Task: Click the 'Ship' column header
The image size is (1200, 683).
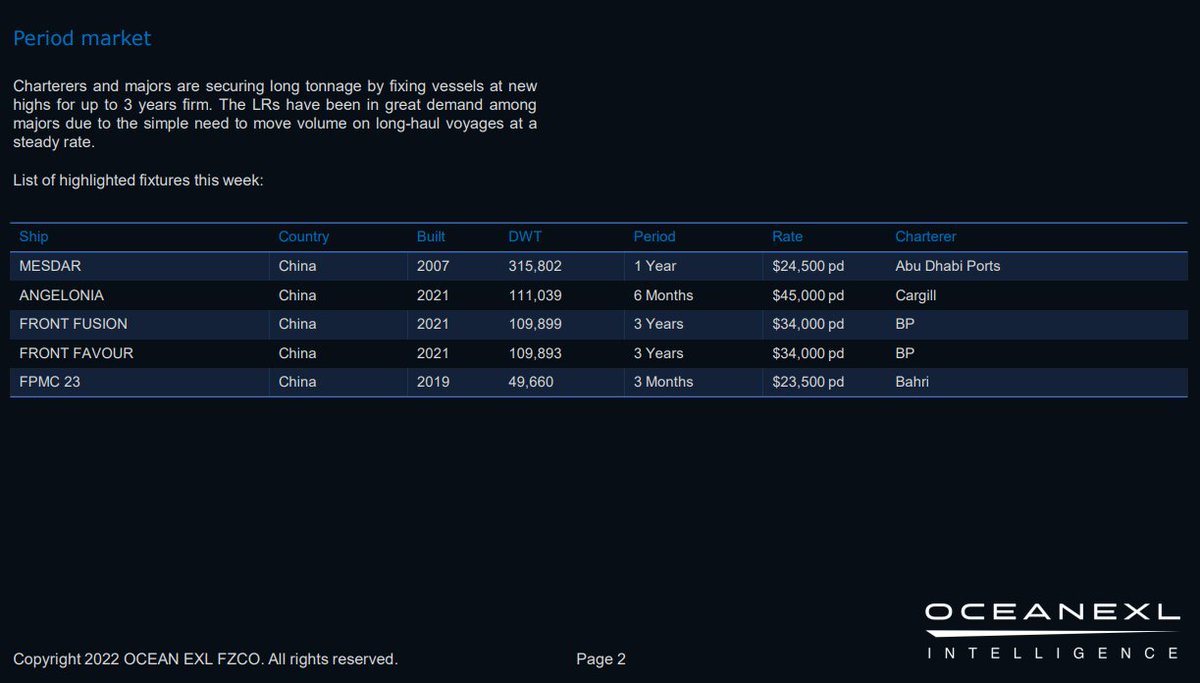Action: click(x=34, y=237)
